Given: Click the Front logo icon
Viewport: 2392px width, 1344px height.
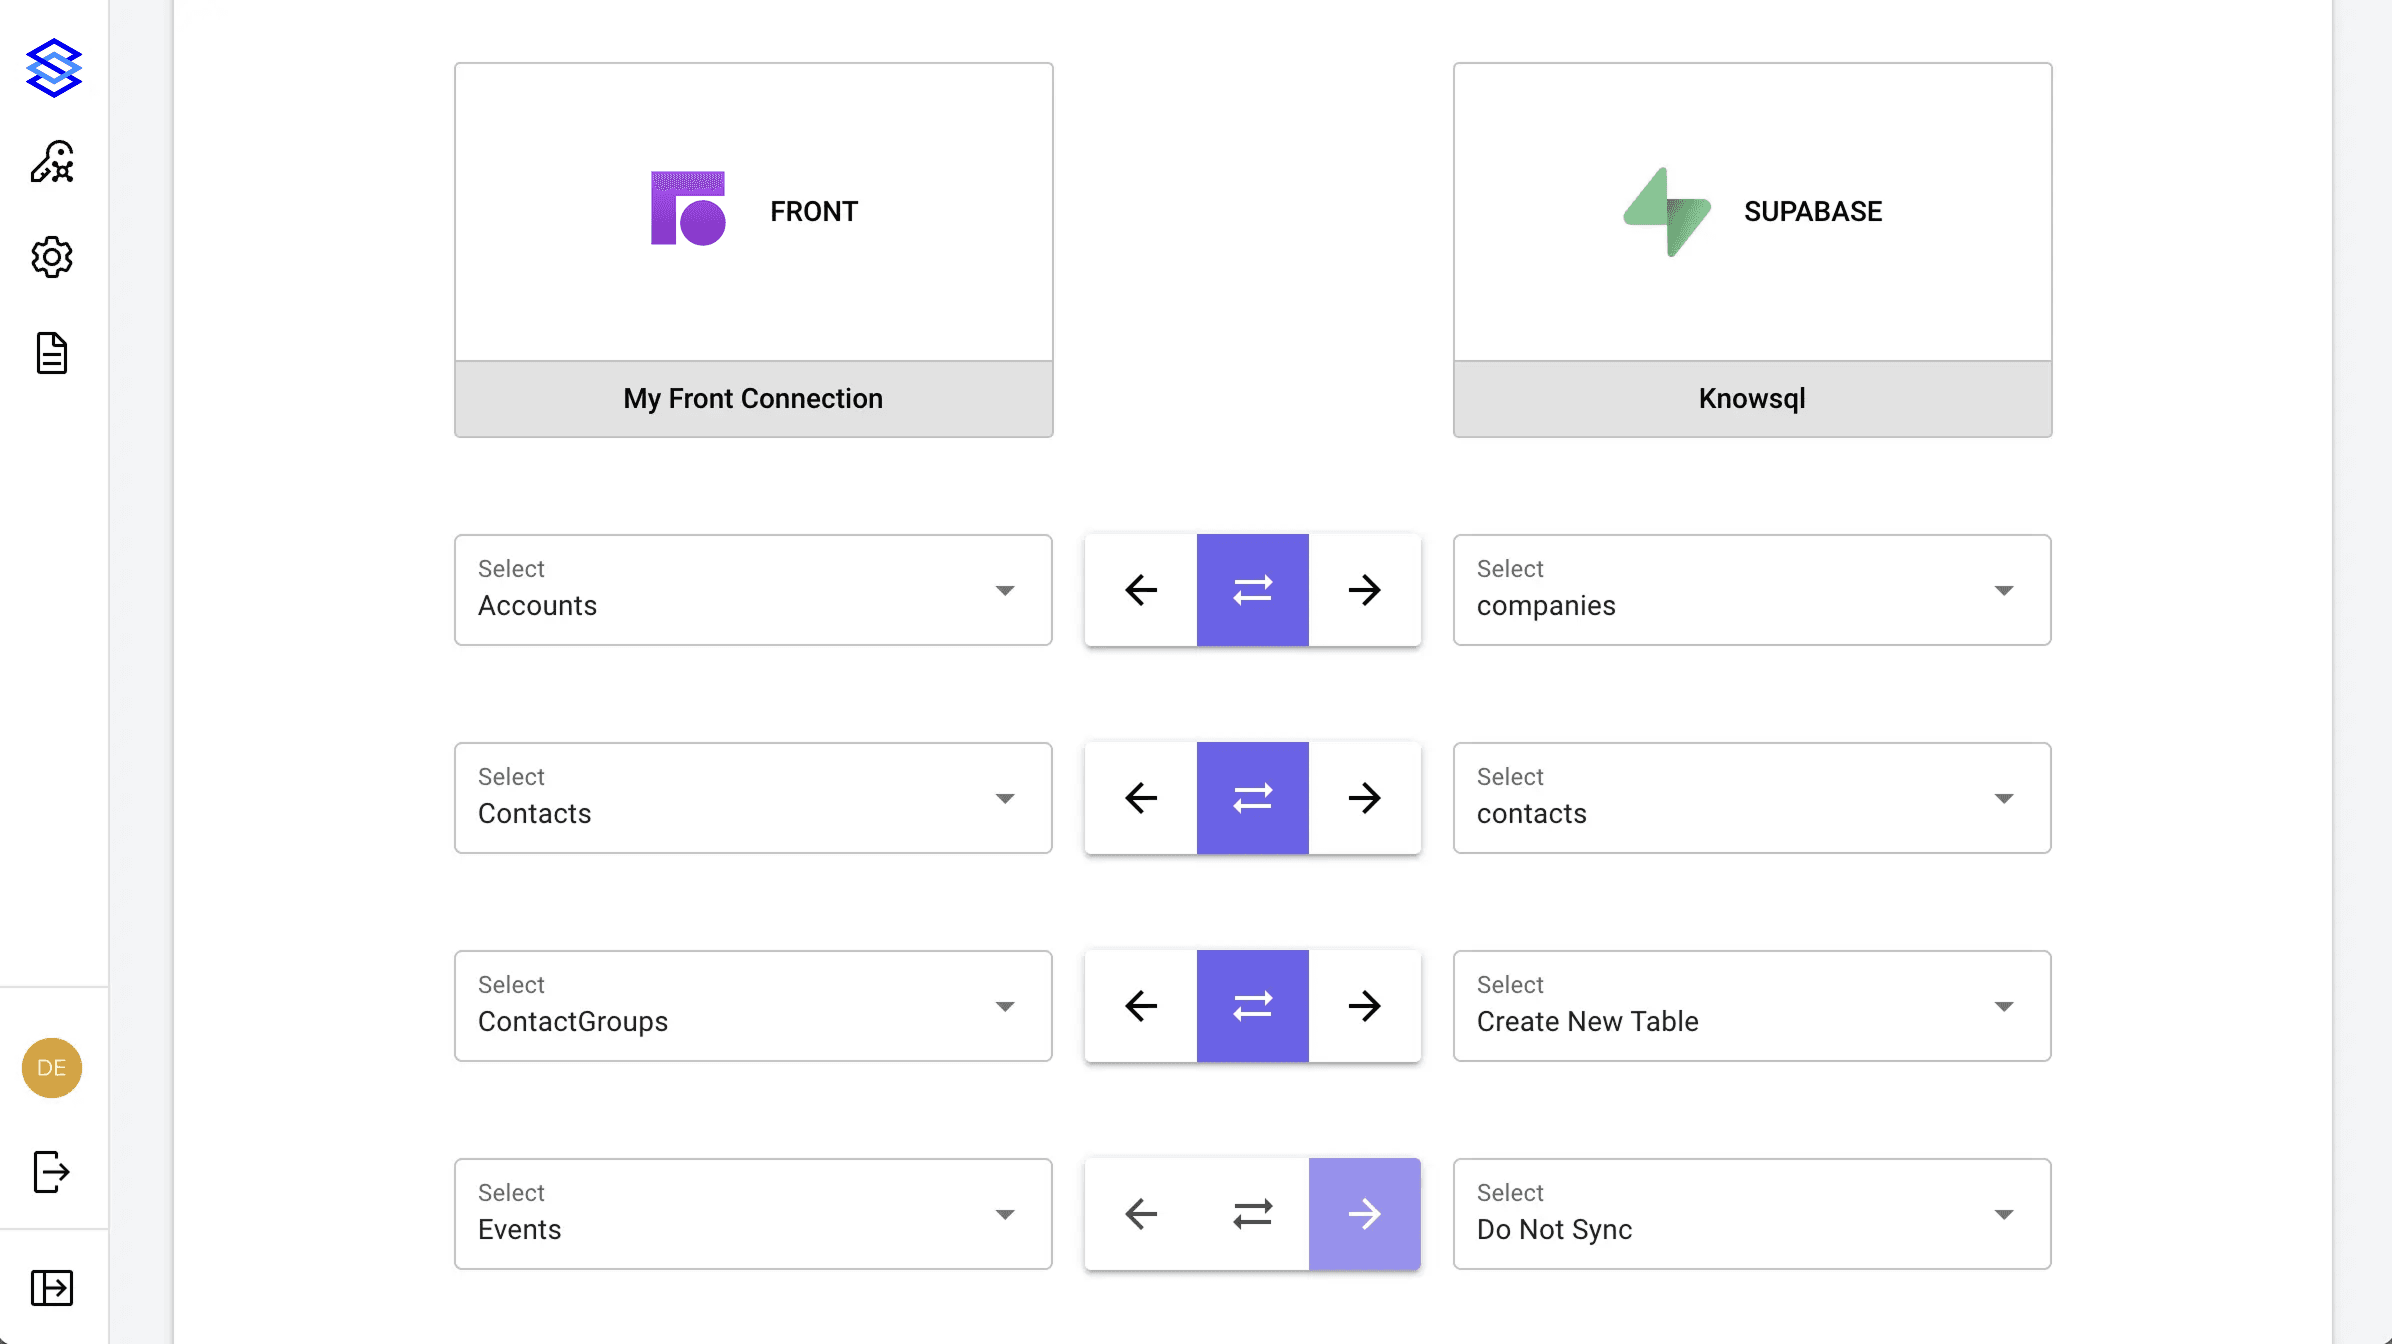Looking at the screenshot, I should point(688,208).
